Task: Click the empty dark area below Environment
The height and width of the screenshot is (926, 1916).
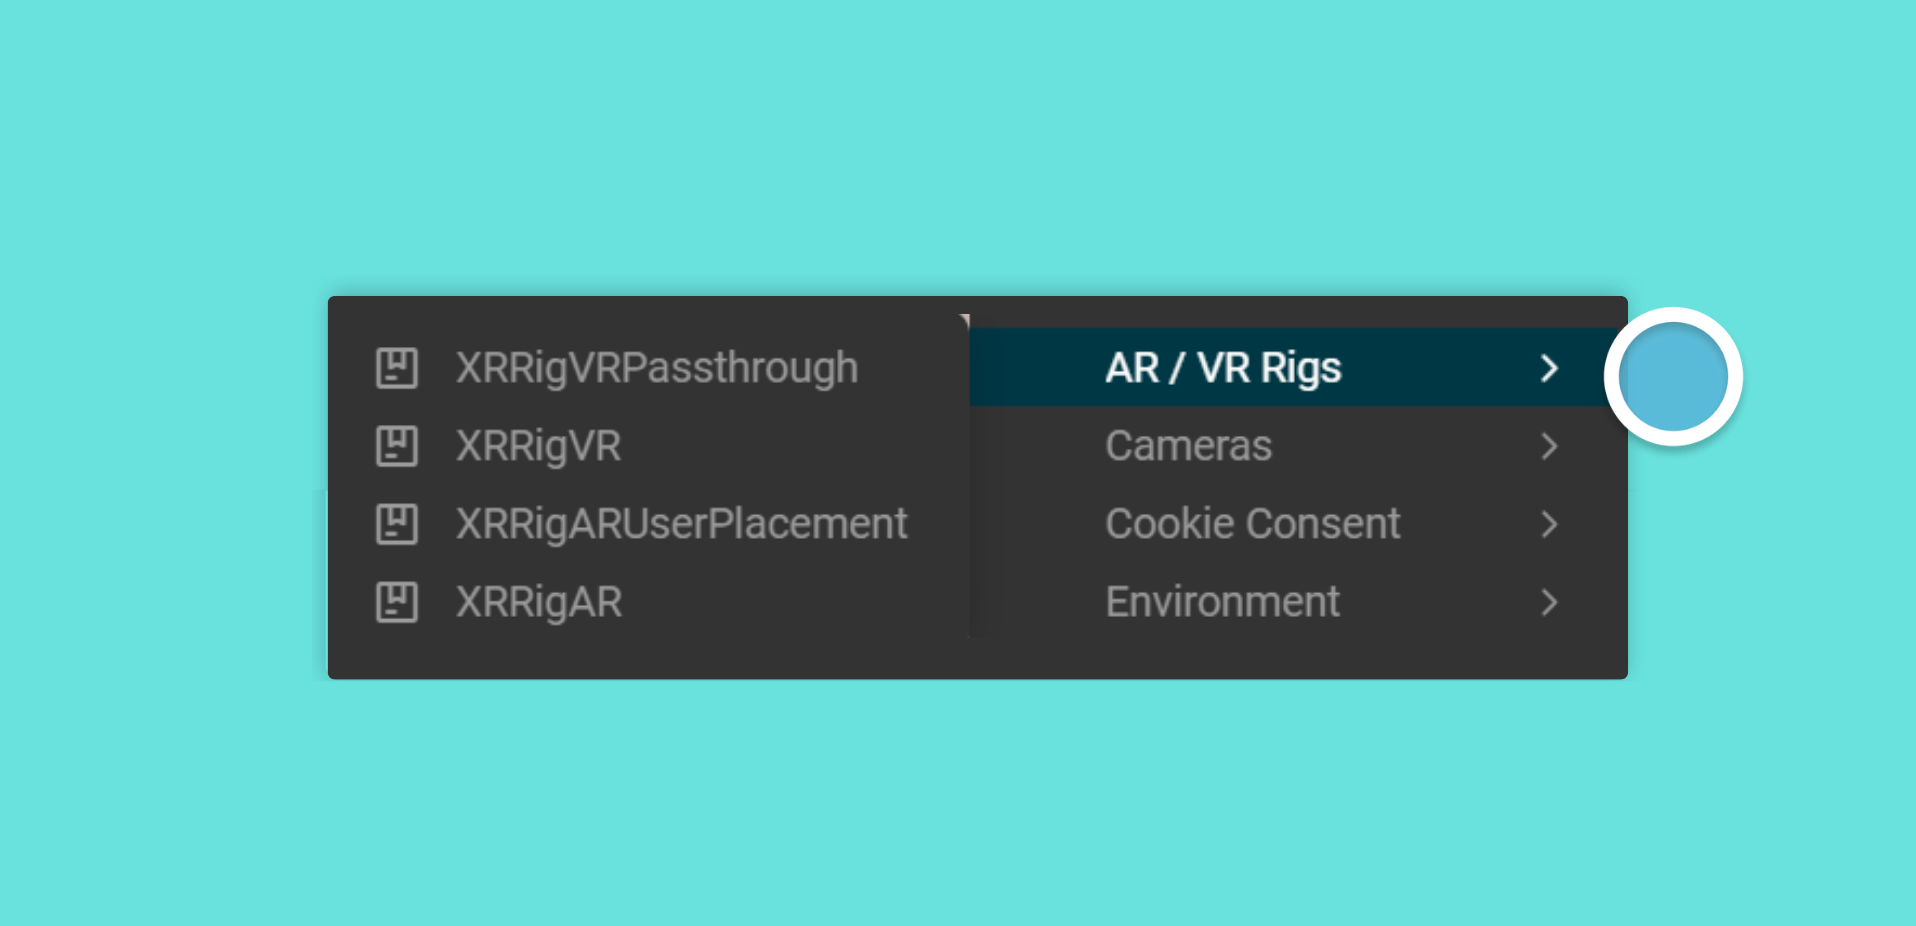Action: click(1298, 659)
